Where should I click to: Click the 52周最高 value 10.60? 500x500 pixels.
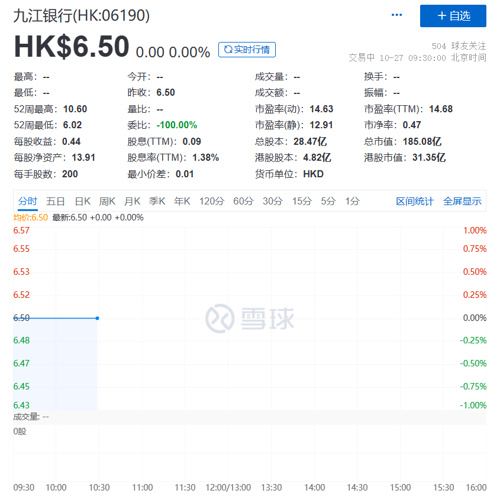pos(75,109)
